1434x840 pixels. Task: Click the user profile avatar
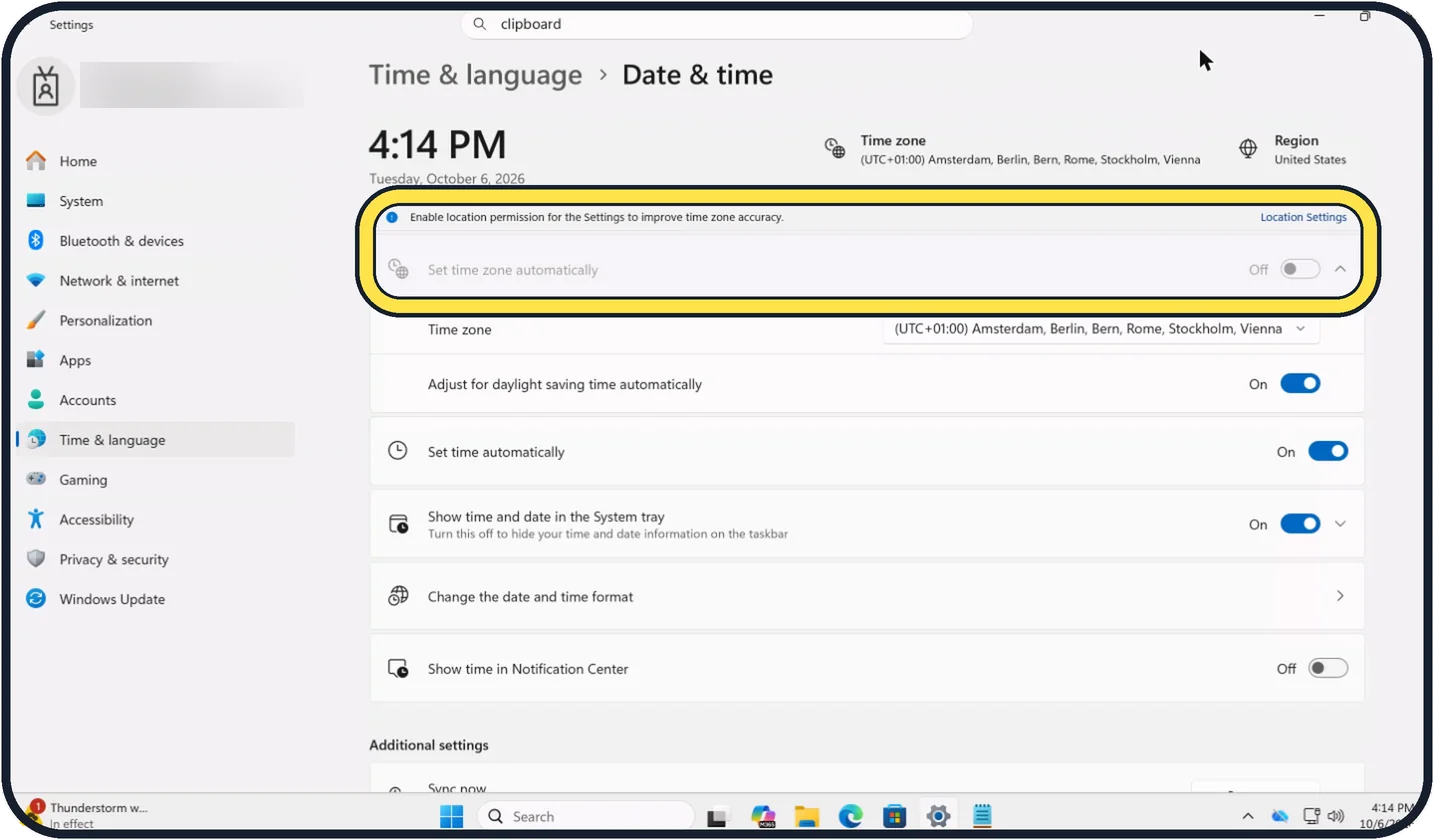pos(45,87)
